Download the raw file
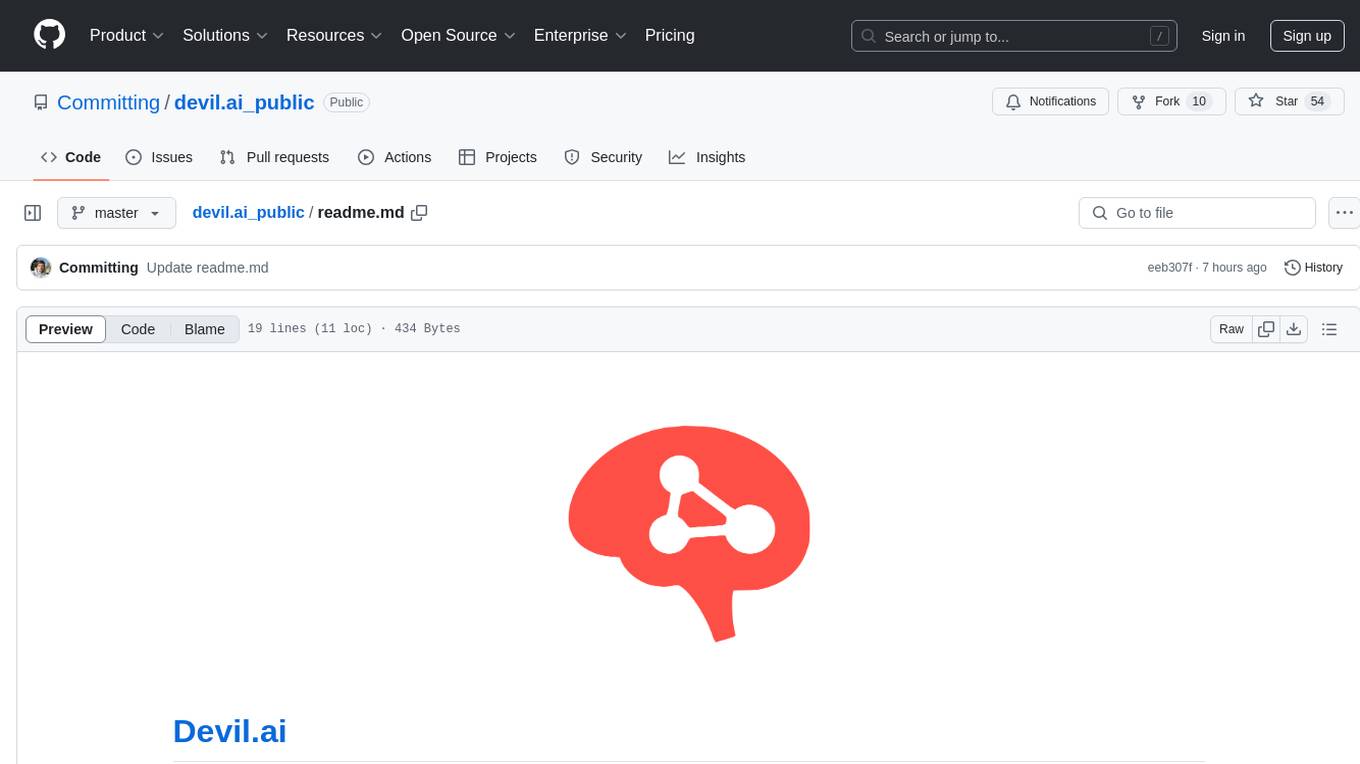 [x=1294, y=329]
